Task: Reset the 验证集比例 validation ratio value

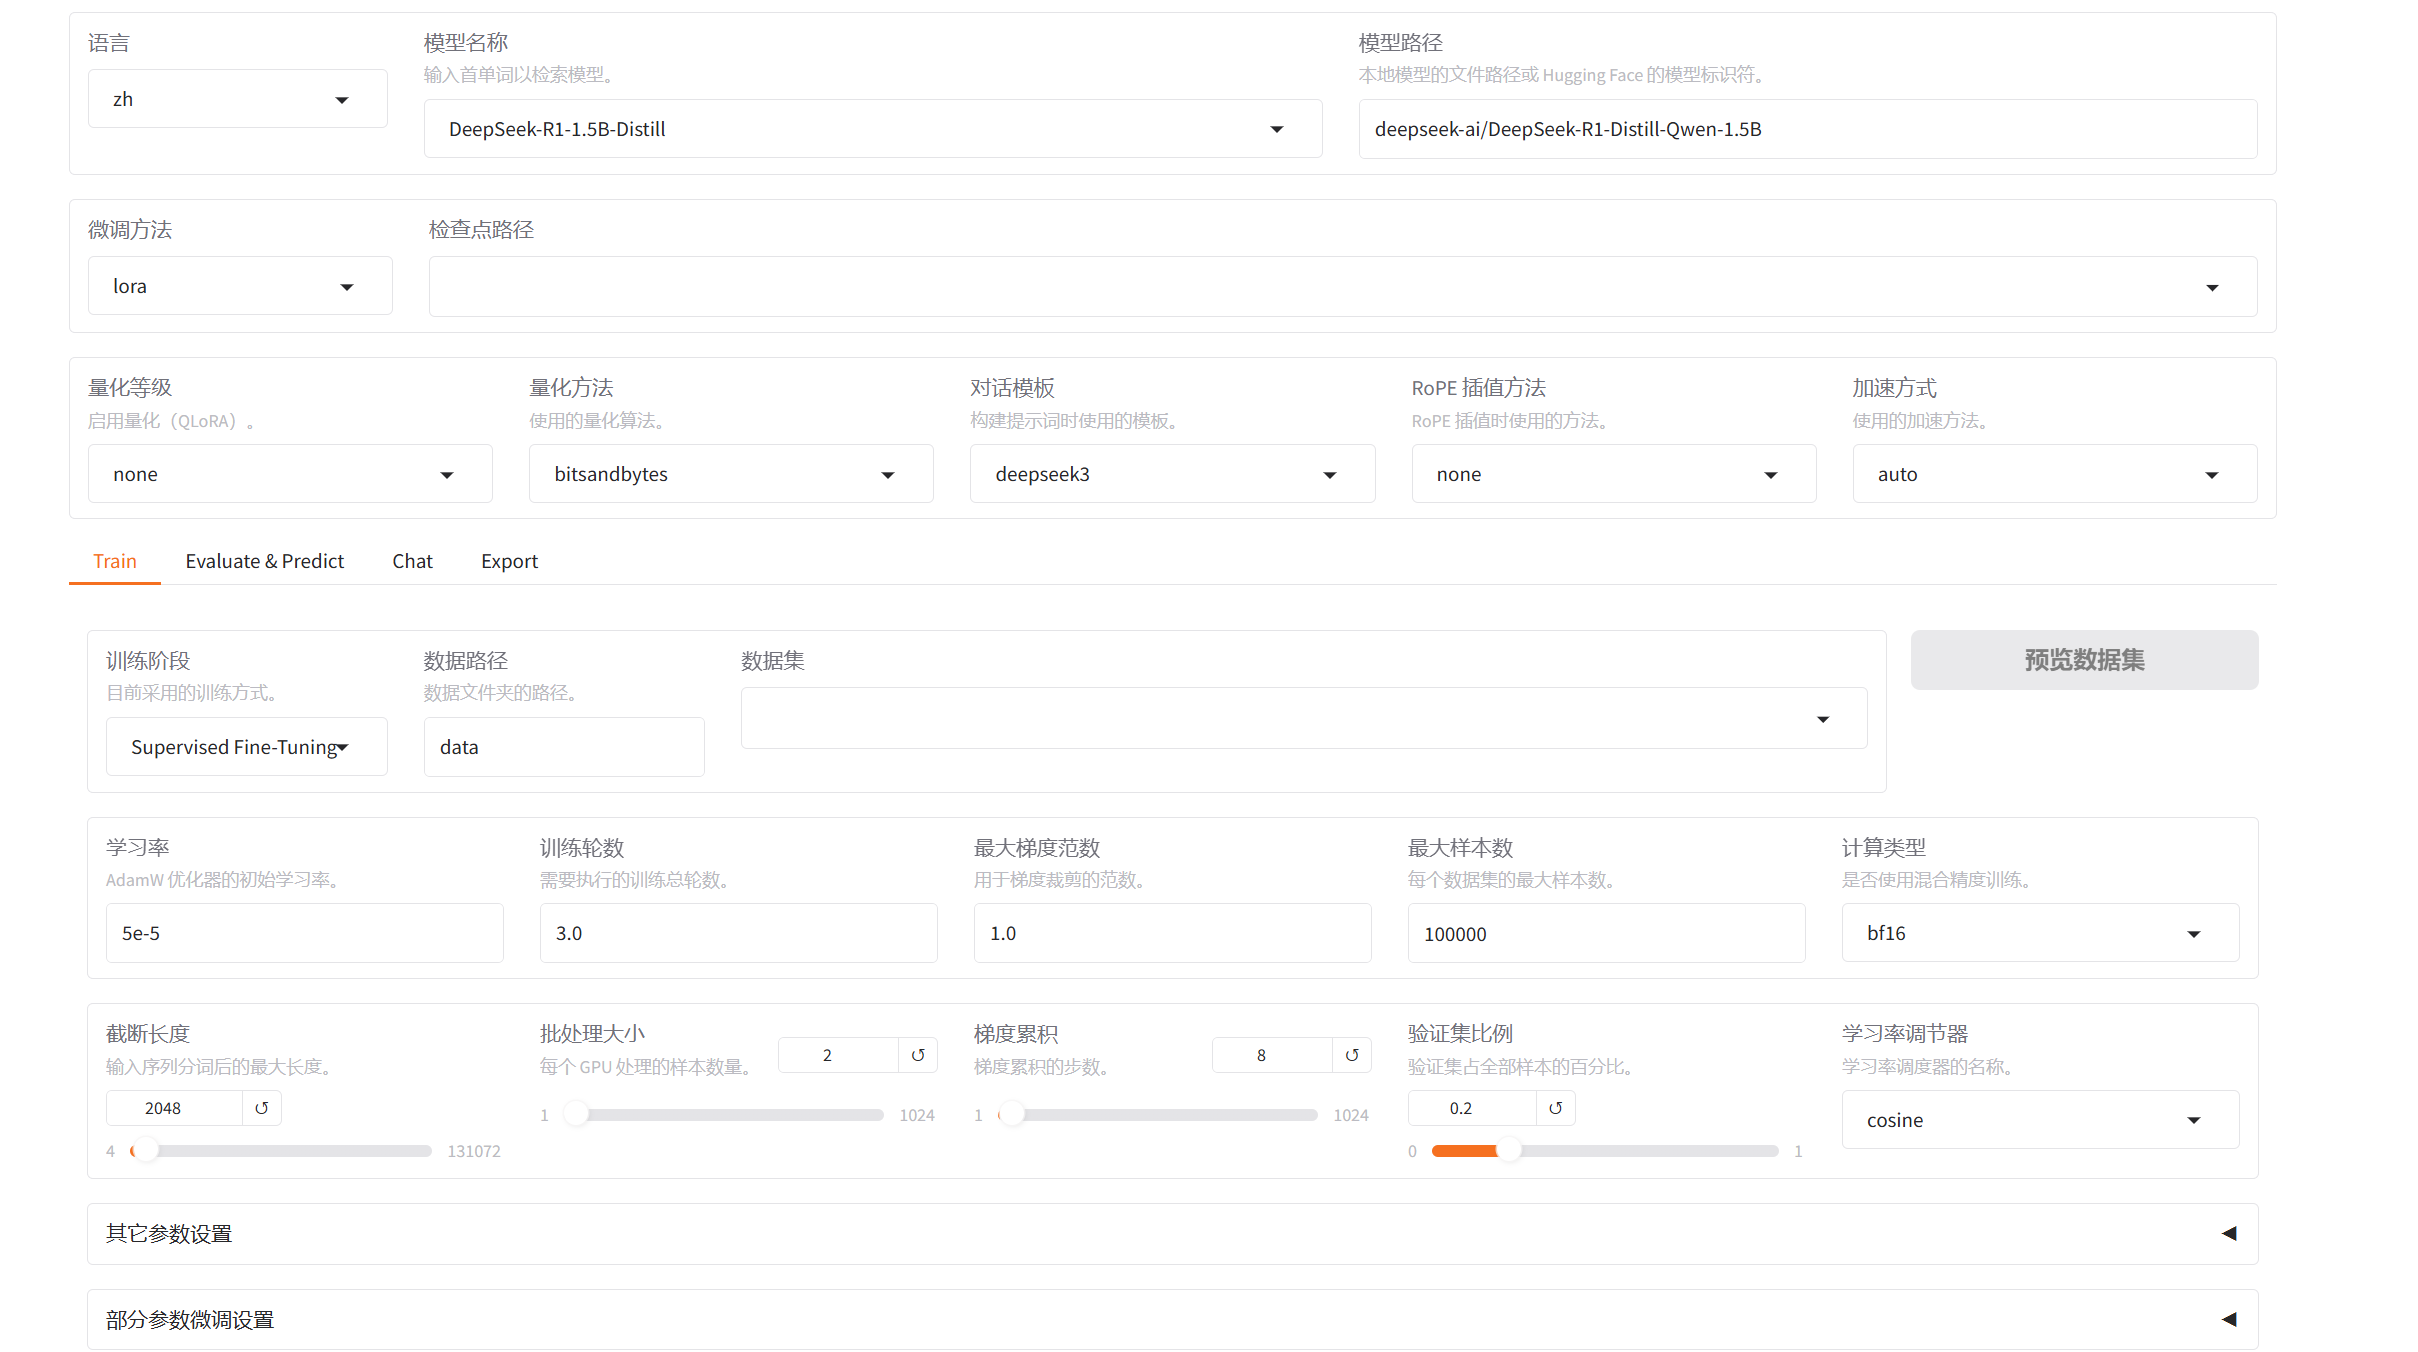Action: pos(1555,1108)
